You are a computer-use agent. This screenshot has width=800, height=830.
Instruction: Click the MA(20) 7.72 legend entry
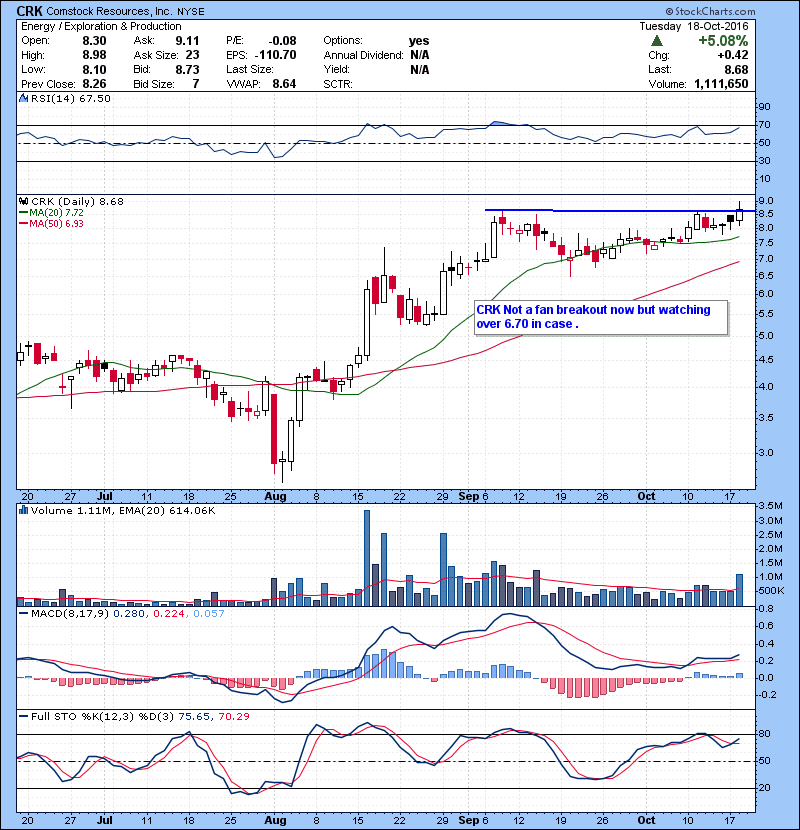coord(51,212)
